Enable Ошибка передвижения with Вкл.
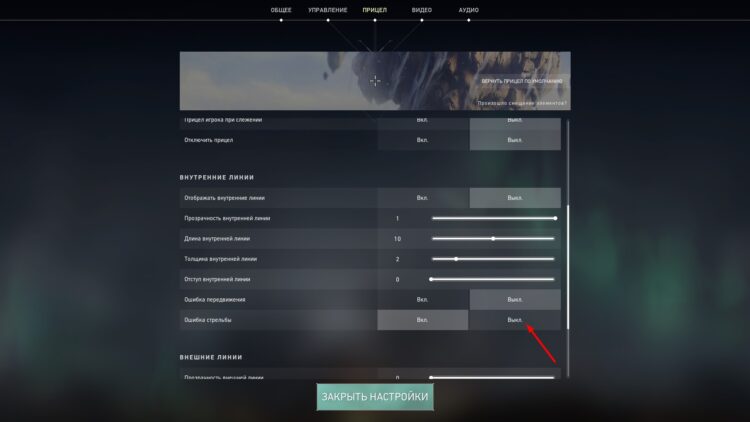The height and width of the screenshot is (422, 750). click(422, 300)
